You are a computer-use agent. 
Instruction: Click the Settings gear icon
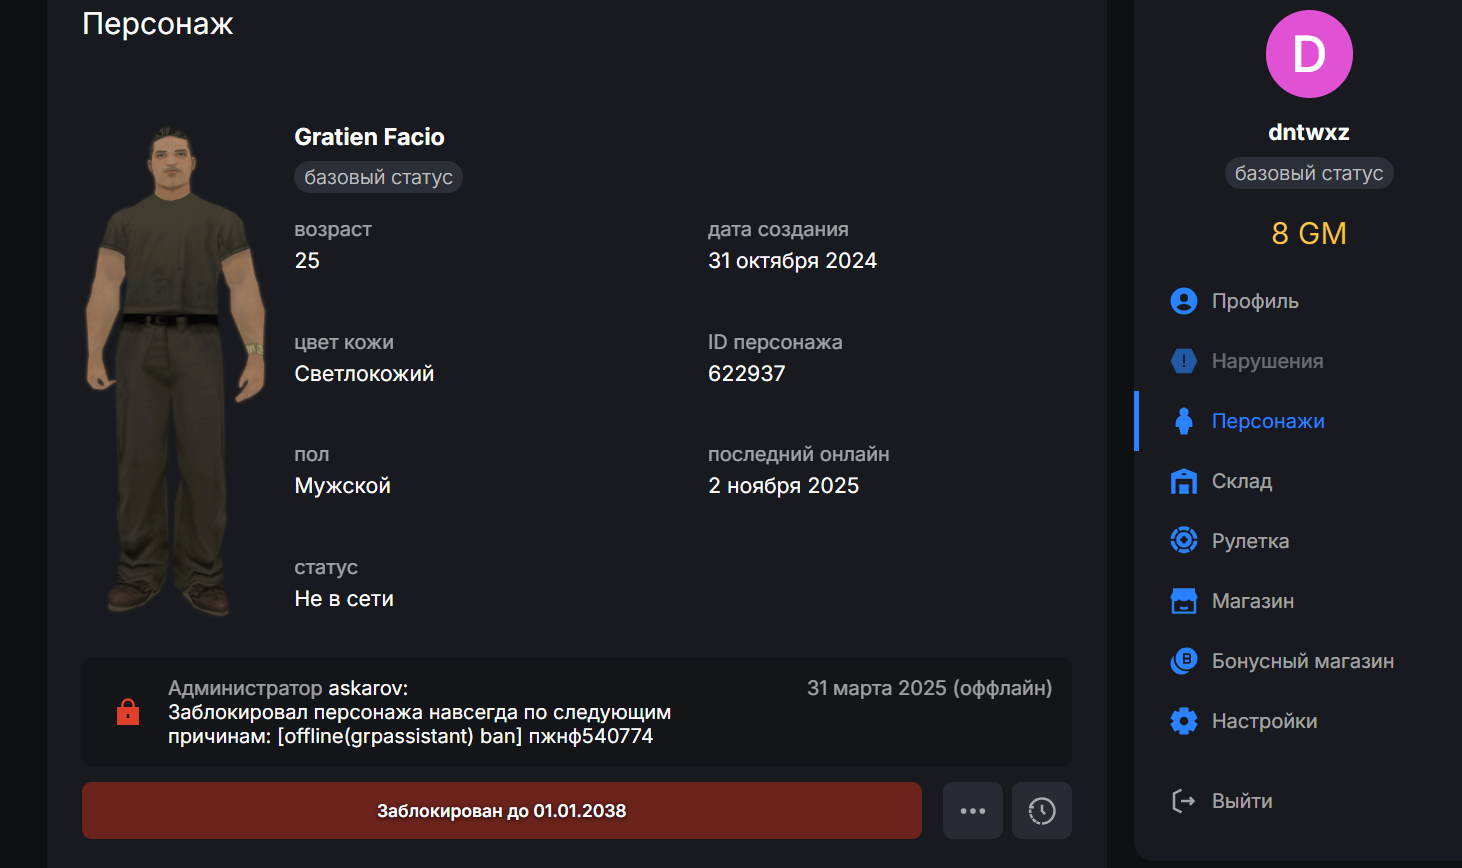point(1183,721)
